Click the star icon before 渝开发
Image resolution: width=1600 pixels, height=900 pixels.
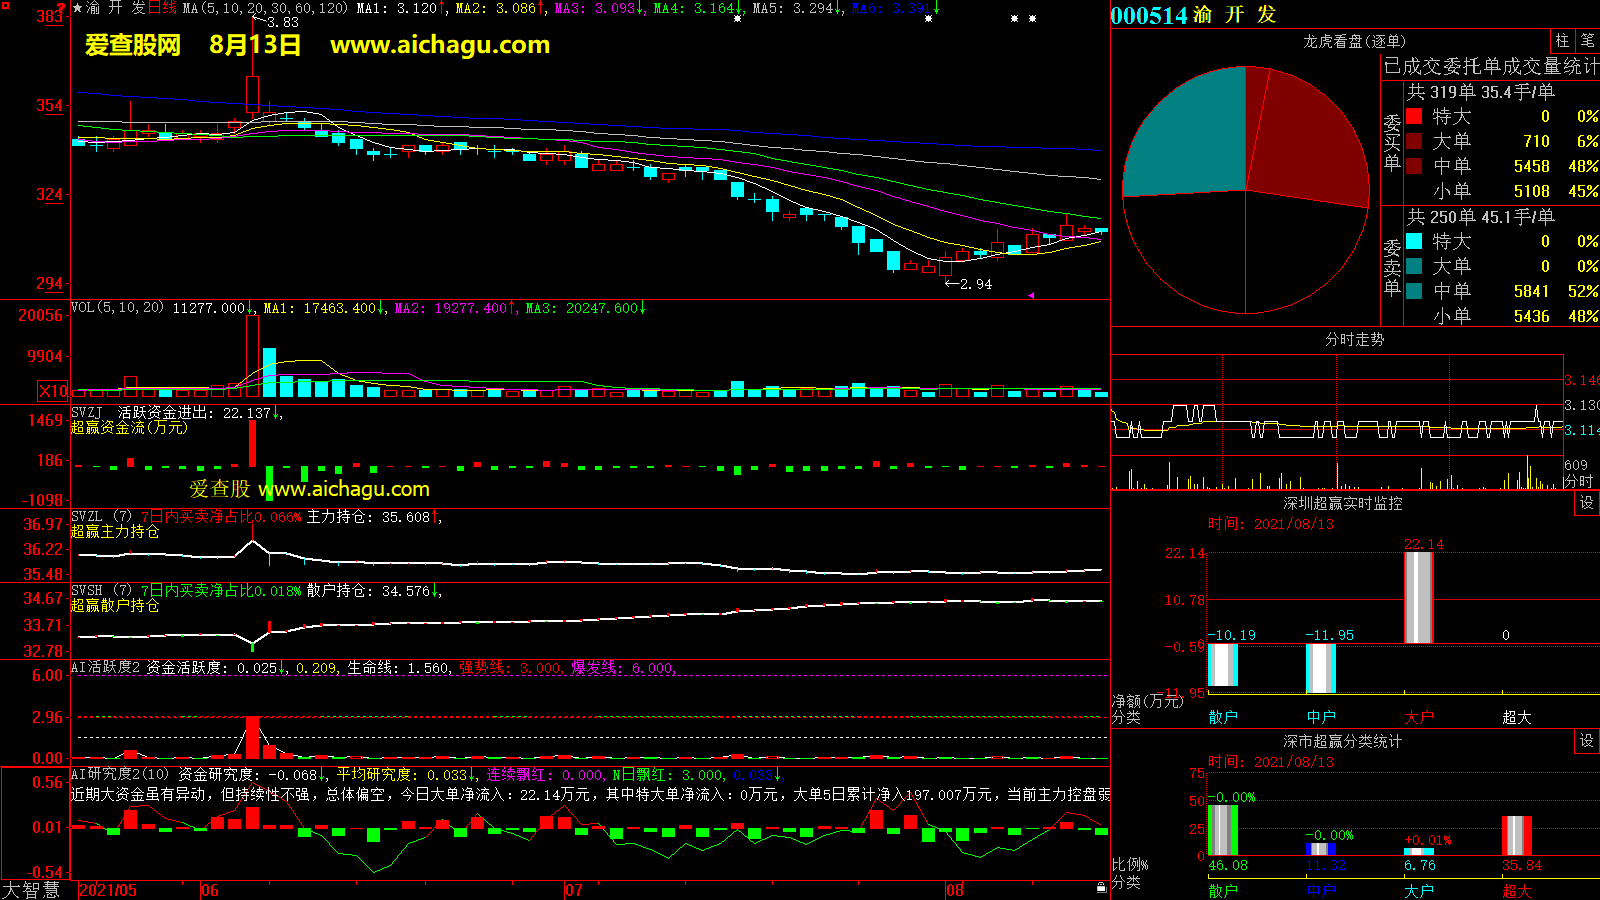click(x=77, y=8)
